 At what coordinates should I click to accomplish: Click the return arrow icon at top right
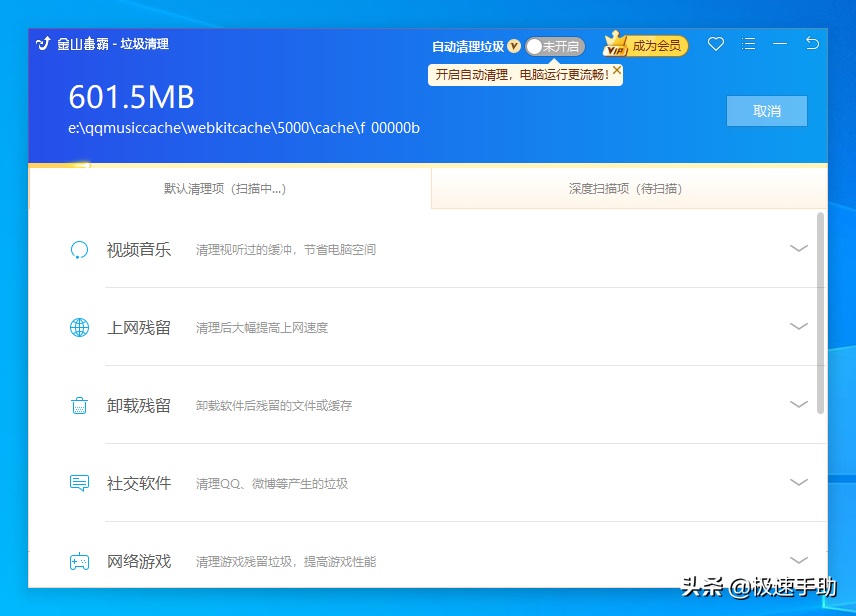[x=812, y=45]
